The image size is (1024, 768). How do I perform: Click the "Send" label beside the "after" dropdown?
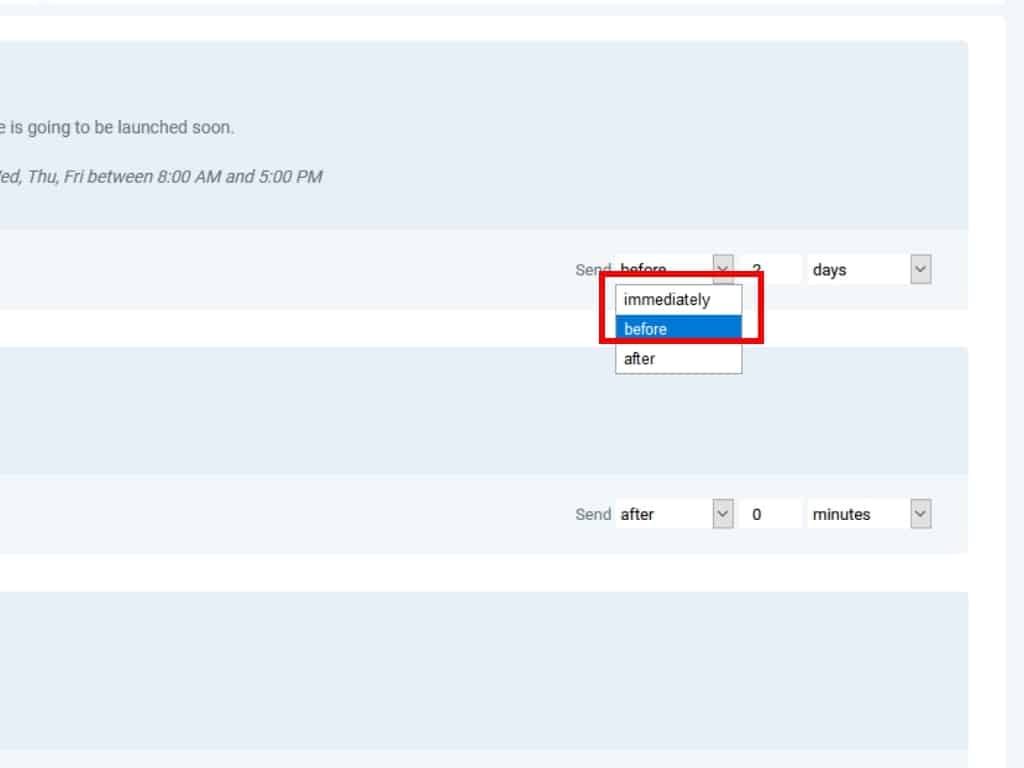(592, 514)
